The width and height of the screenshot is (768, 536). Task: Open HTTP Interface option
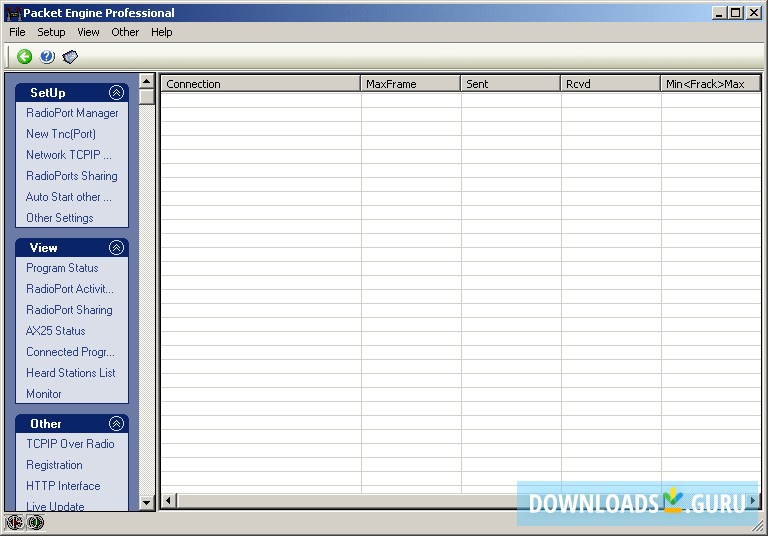pyautogui.click(x=63, y=486)
